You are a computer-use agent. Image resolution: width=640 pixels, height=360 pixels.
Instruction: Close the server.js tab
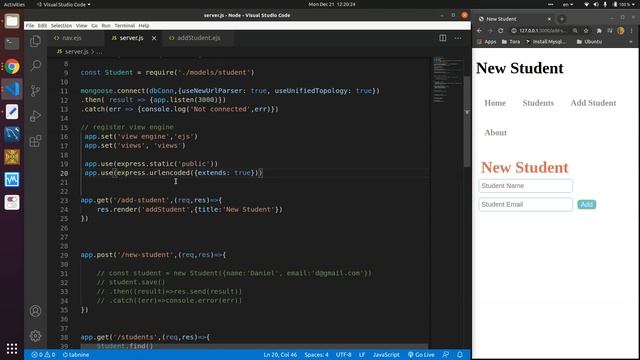(154, 38)
